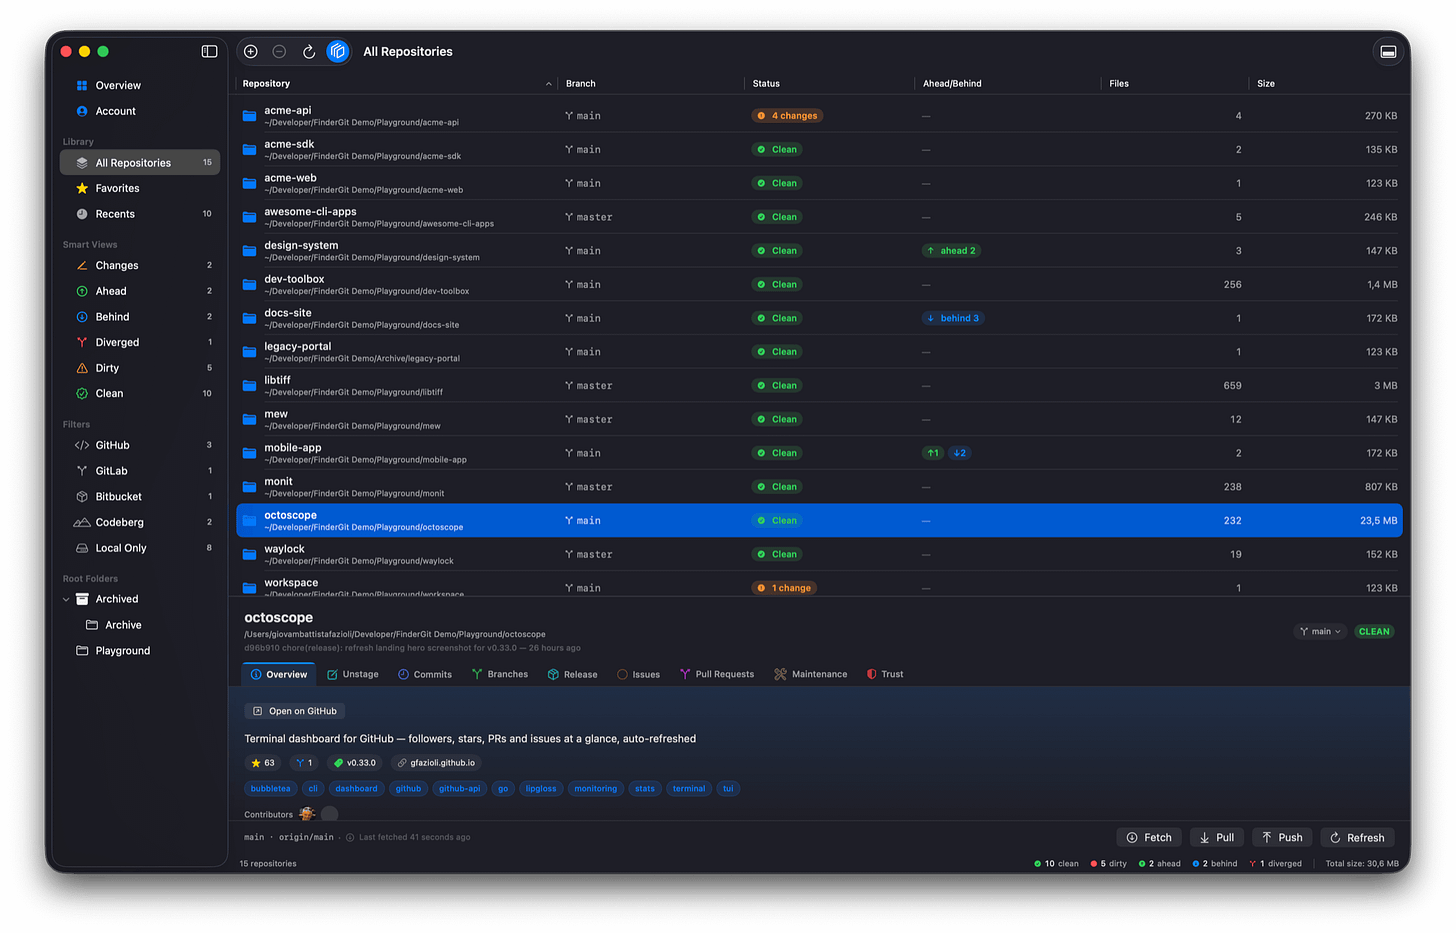This screenshot has height=933, width=1456.
Task: Open the Ahead smart view
Action: click(139, 292)
